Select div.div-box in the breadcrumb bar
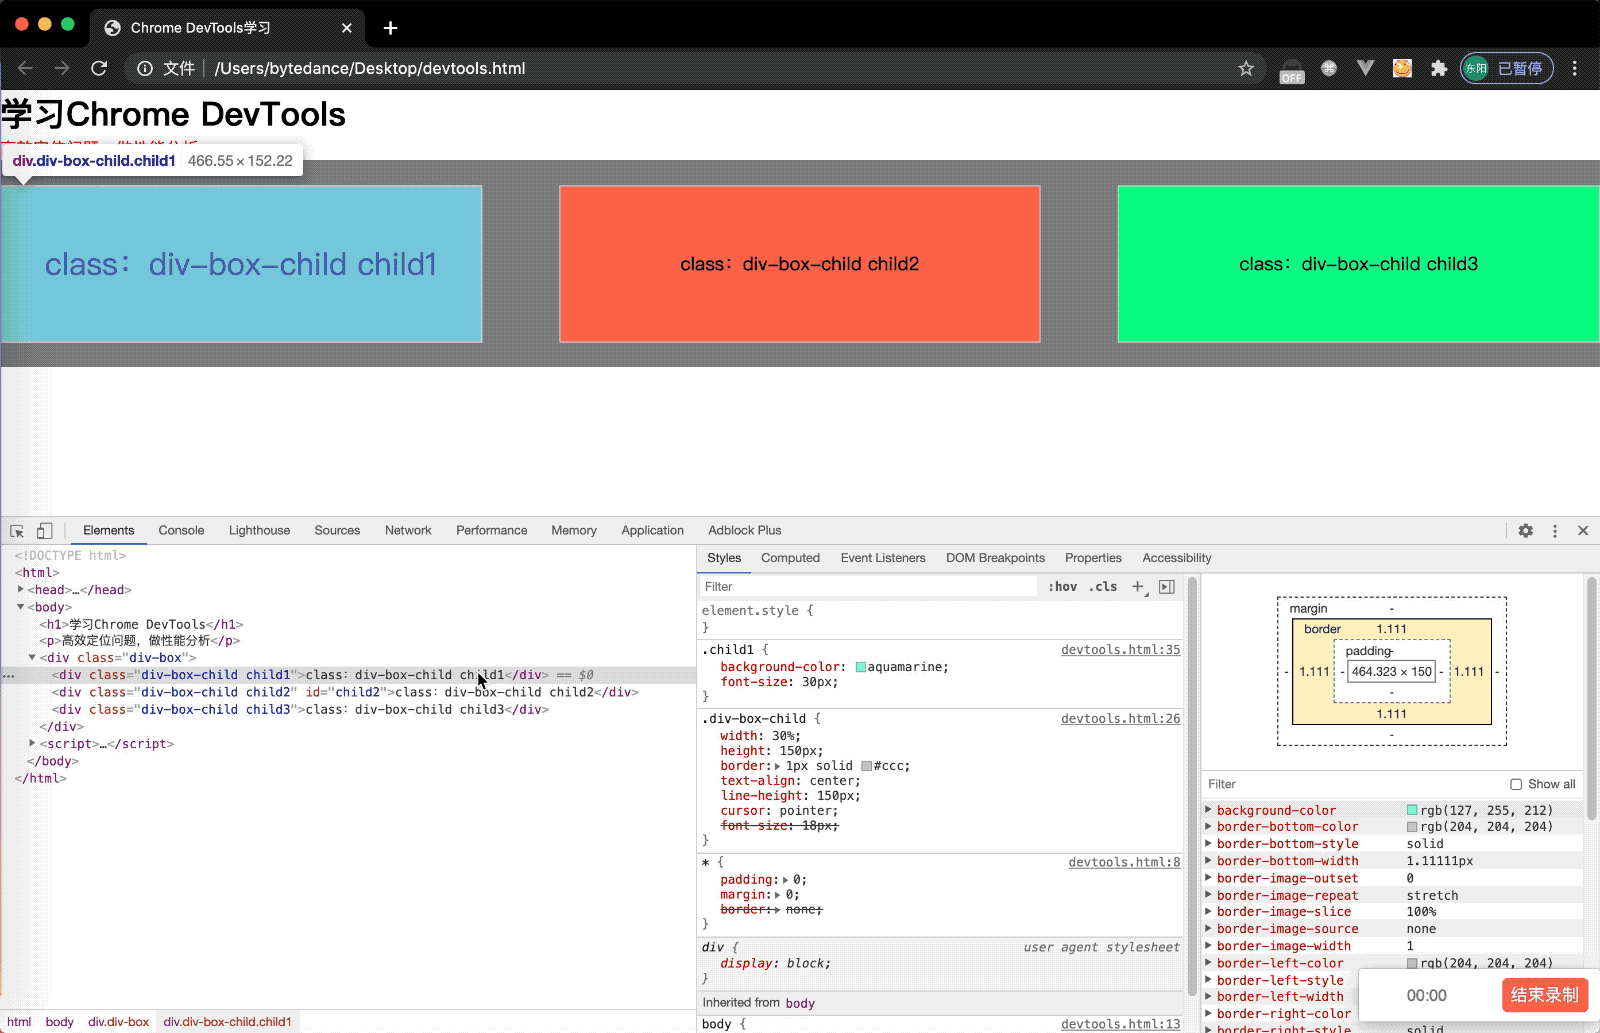Image resolution: width=1600 pixels, height=1033 pixels. pyautogui.click(x=118, y=1022)
